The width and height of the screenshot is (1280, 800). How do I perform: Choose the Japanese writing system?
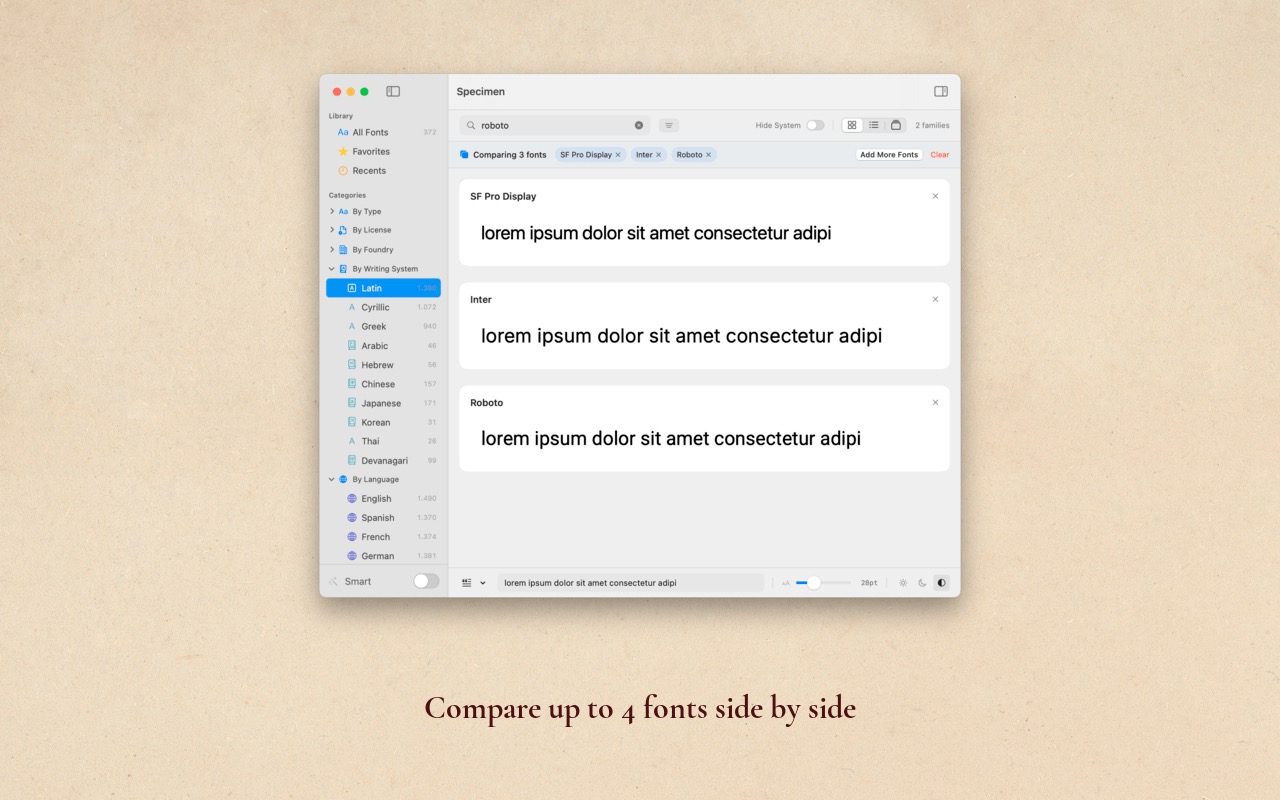(x=383, y=403)
